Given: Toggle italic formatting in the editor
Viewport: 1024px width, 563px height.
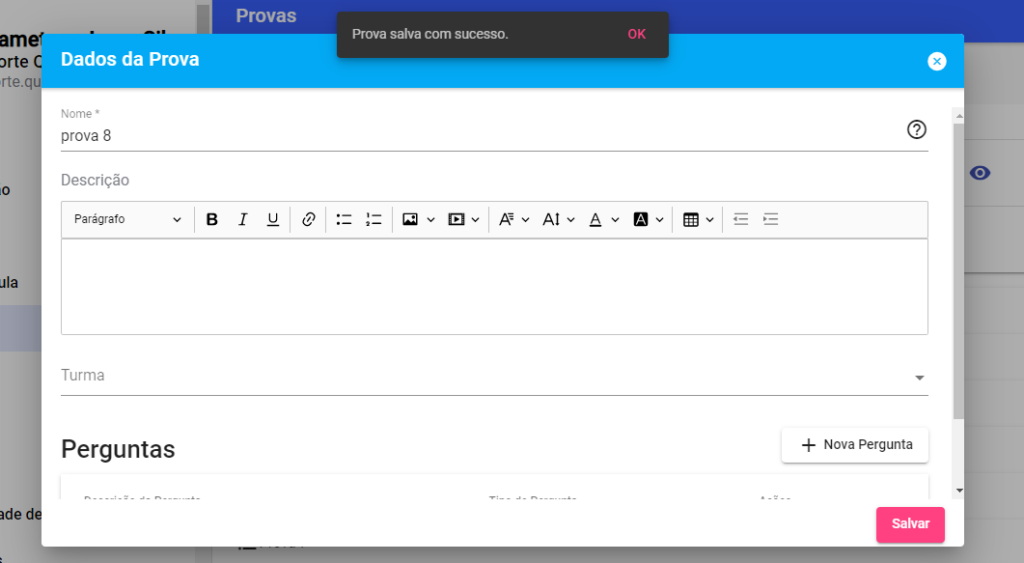Looking at the screenshot, I should pos(242,219).
